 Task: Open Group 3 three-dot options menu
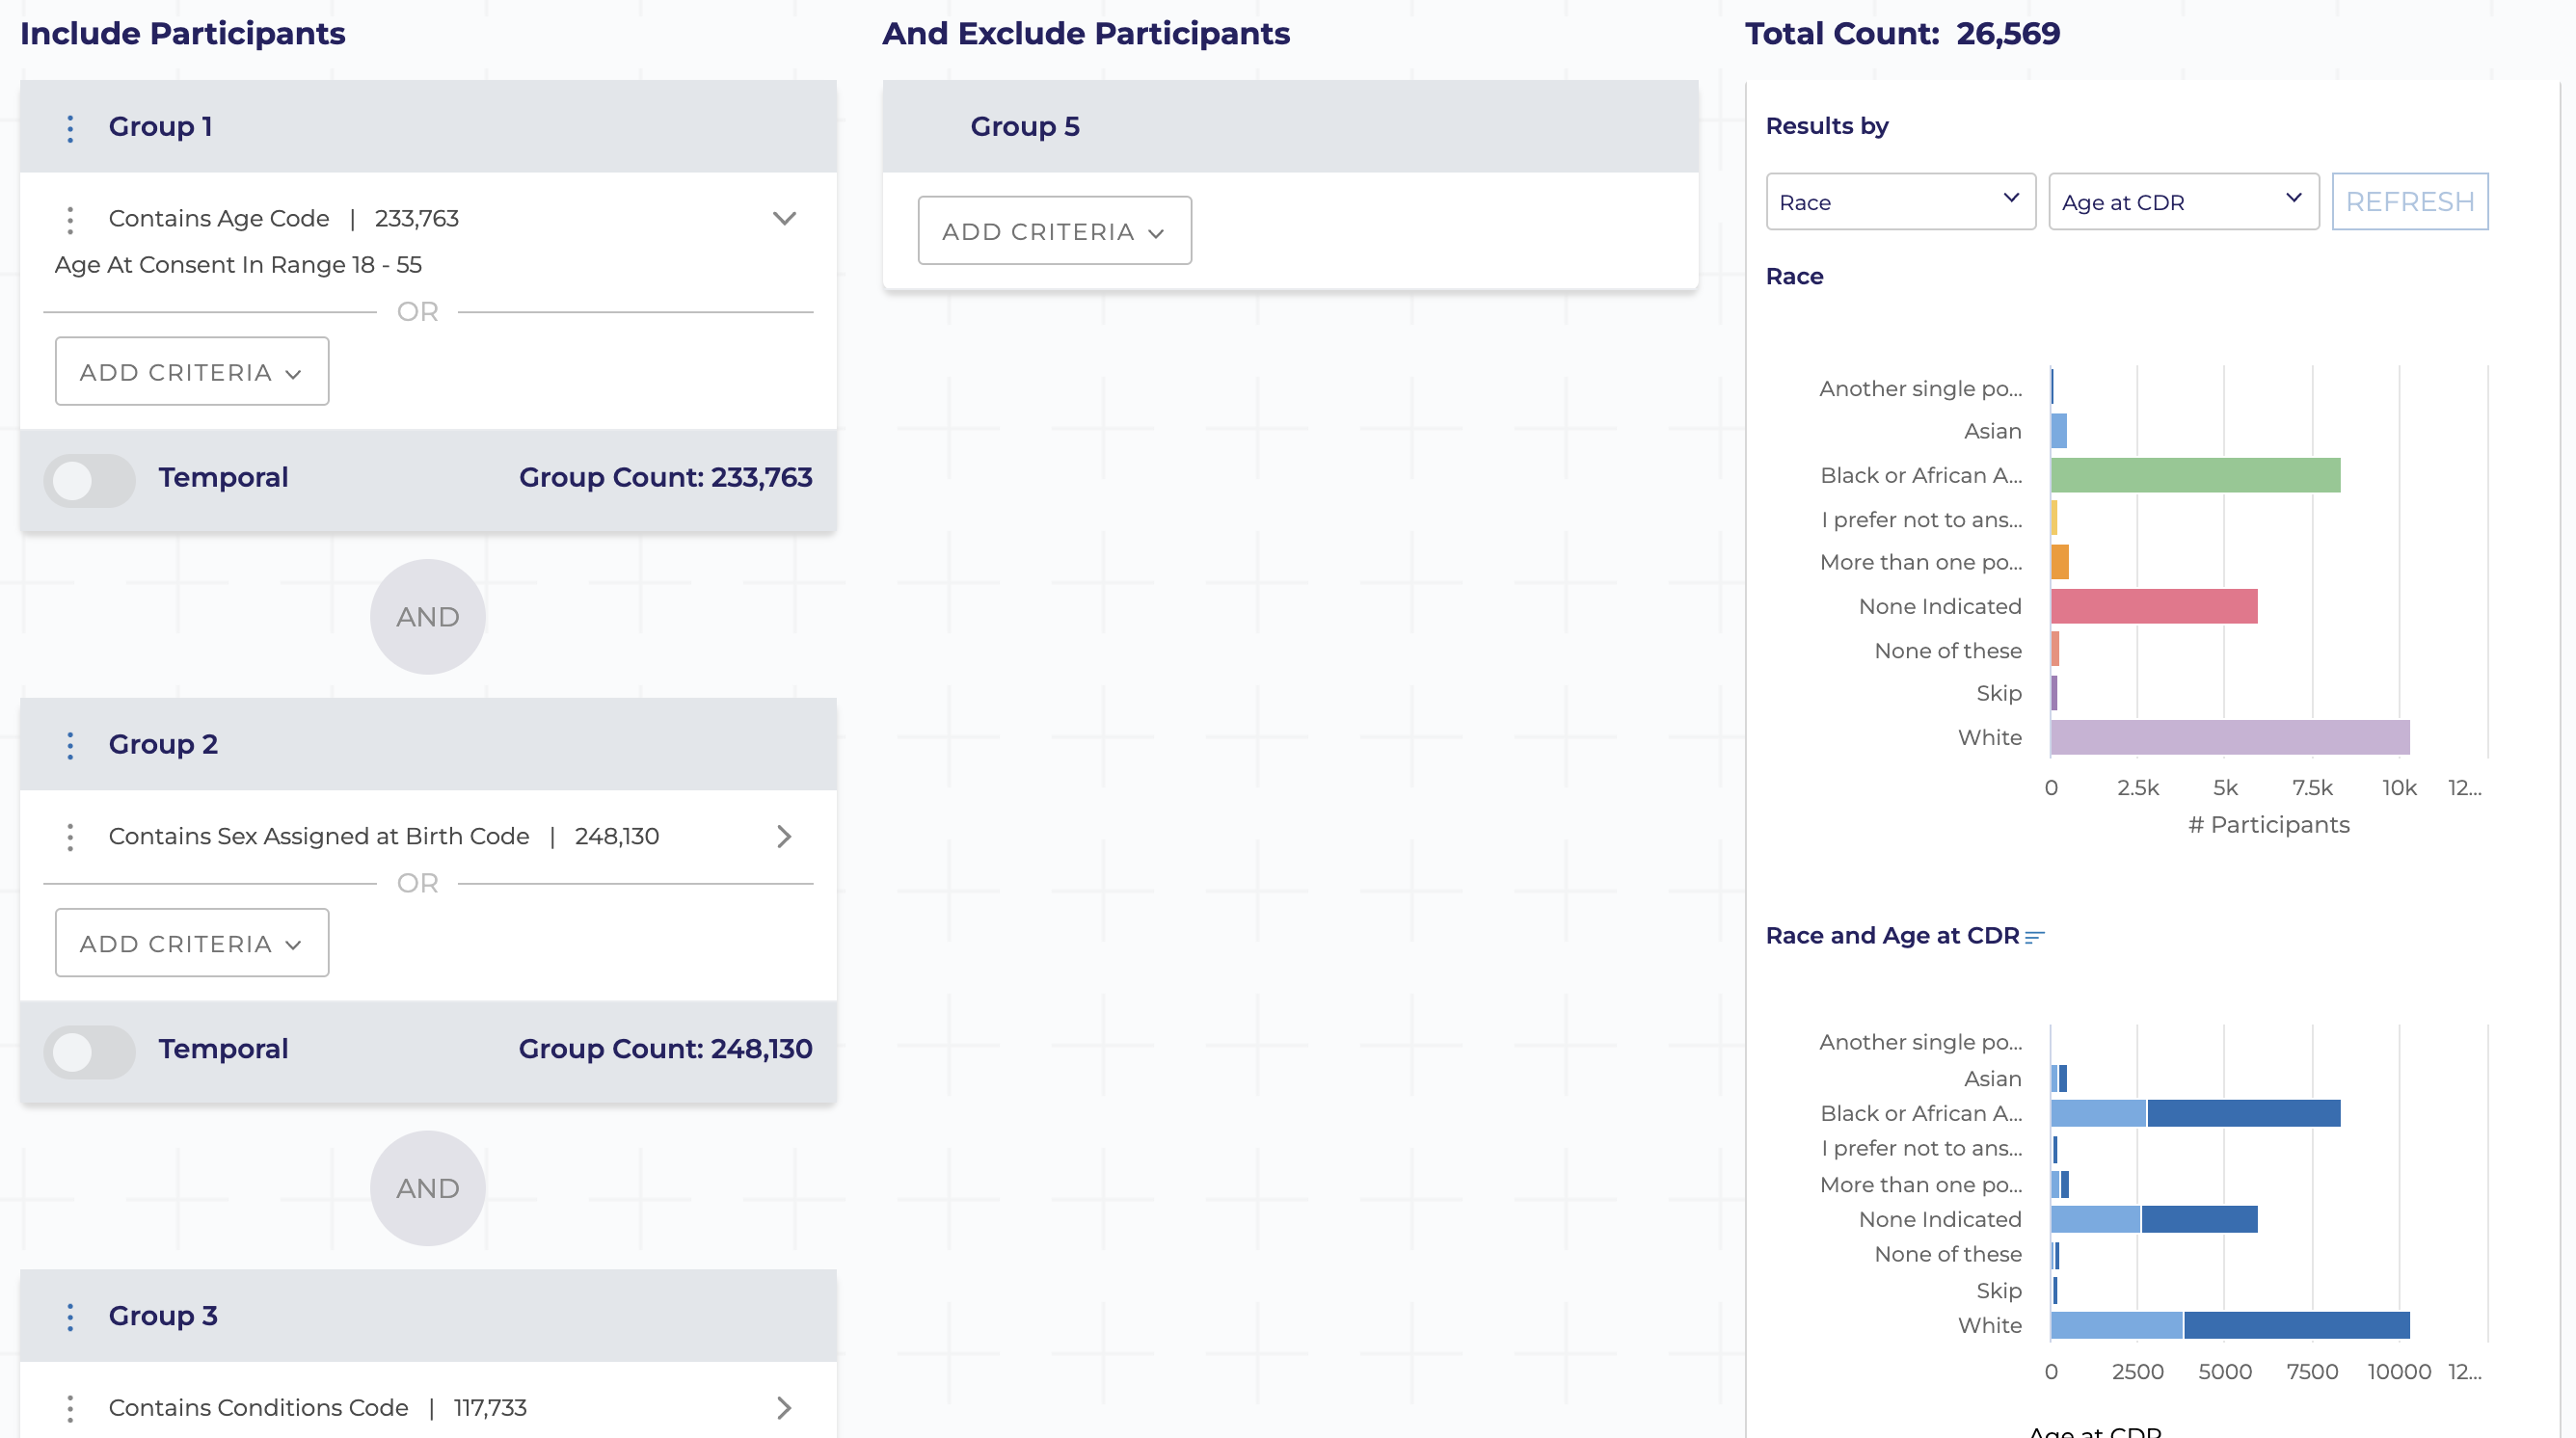(70, 1317)
